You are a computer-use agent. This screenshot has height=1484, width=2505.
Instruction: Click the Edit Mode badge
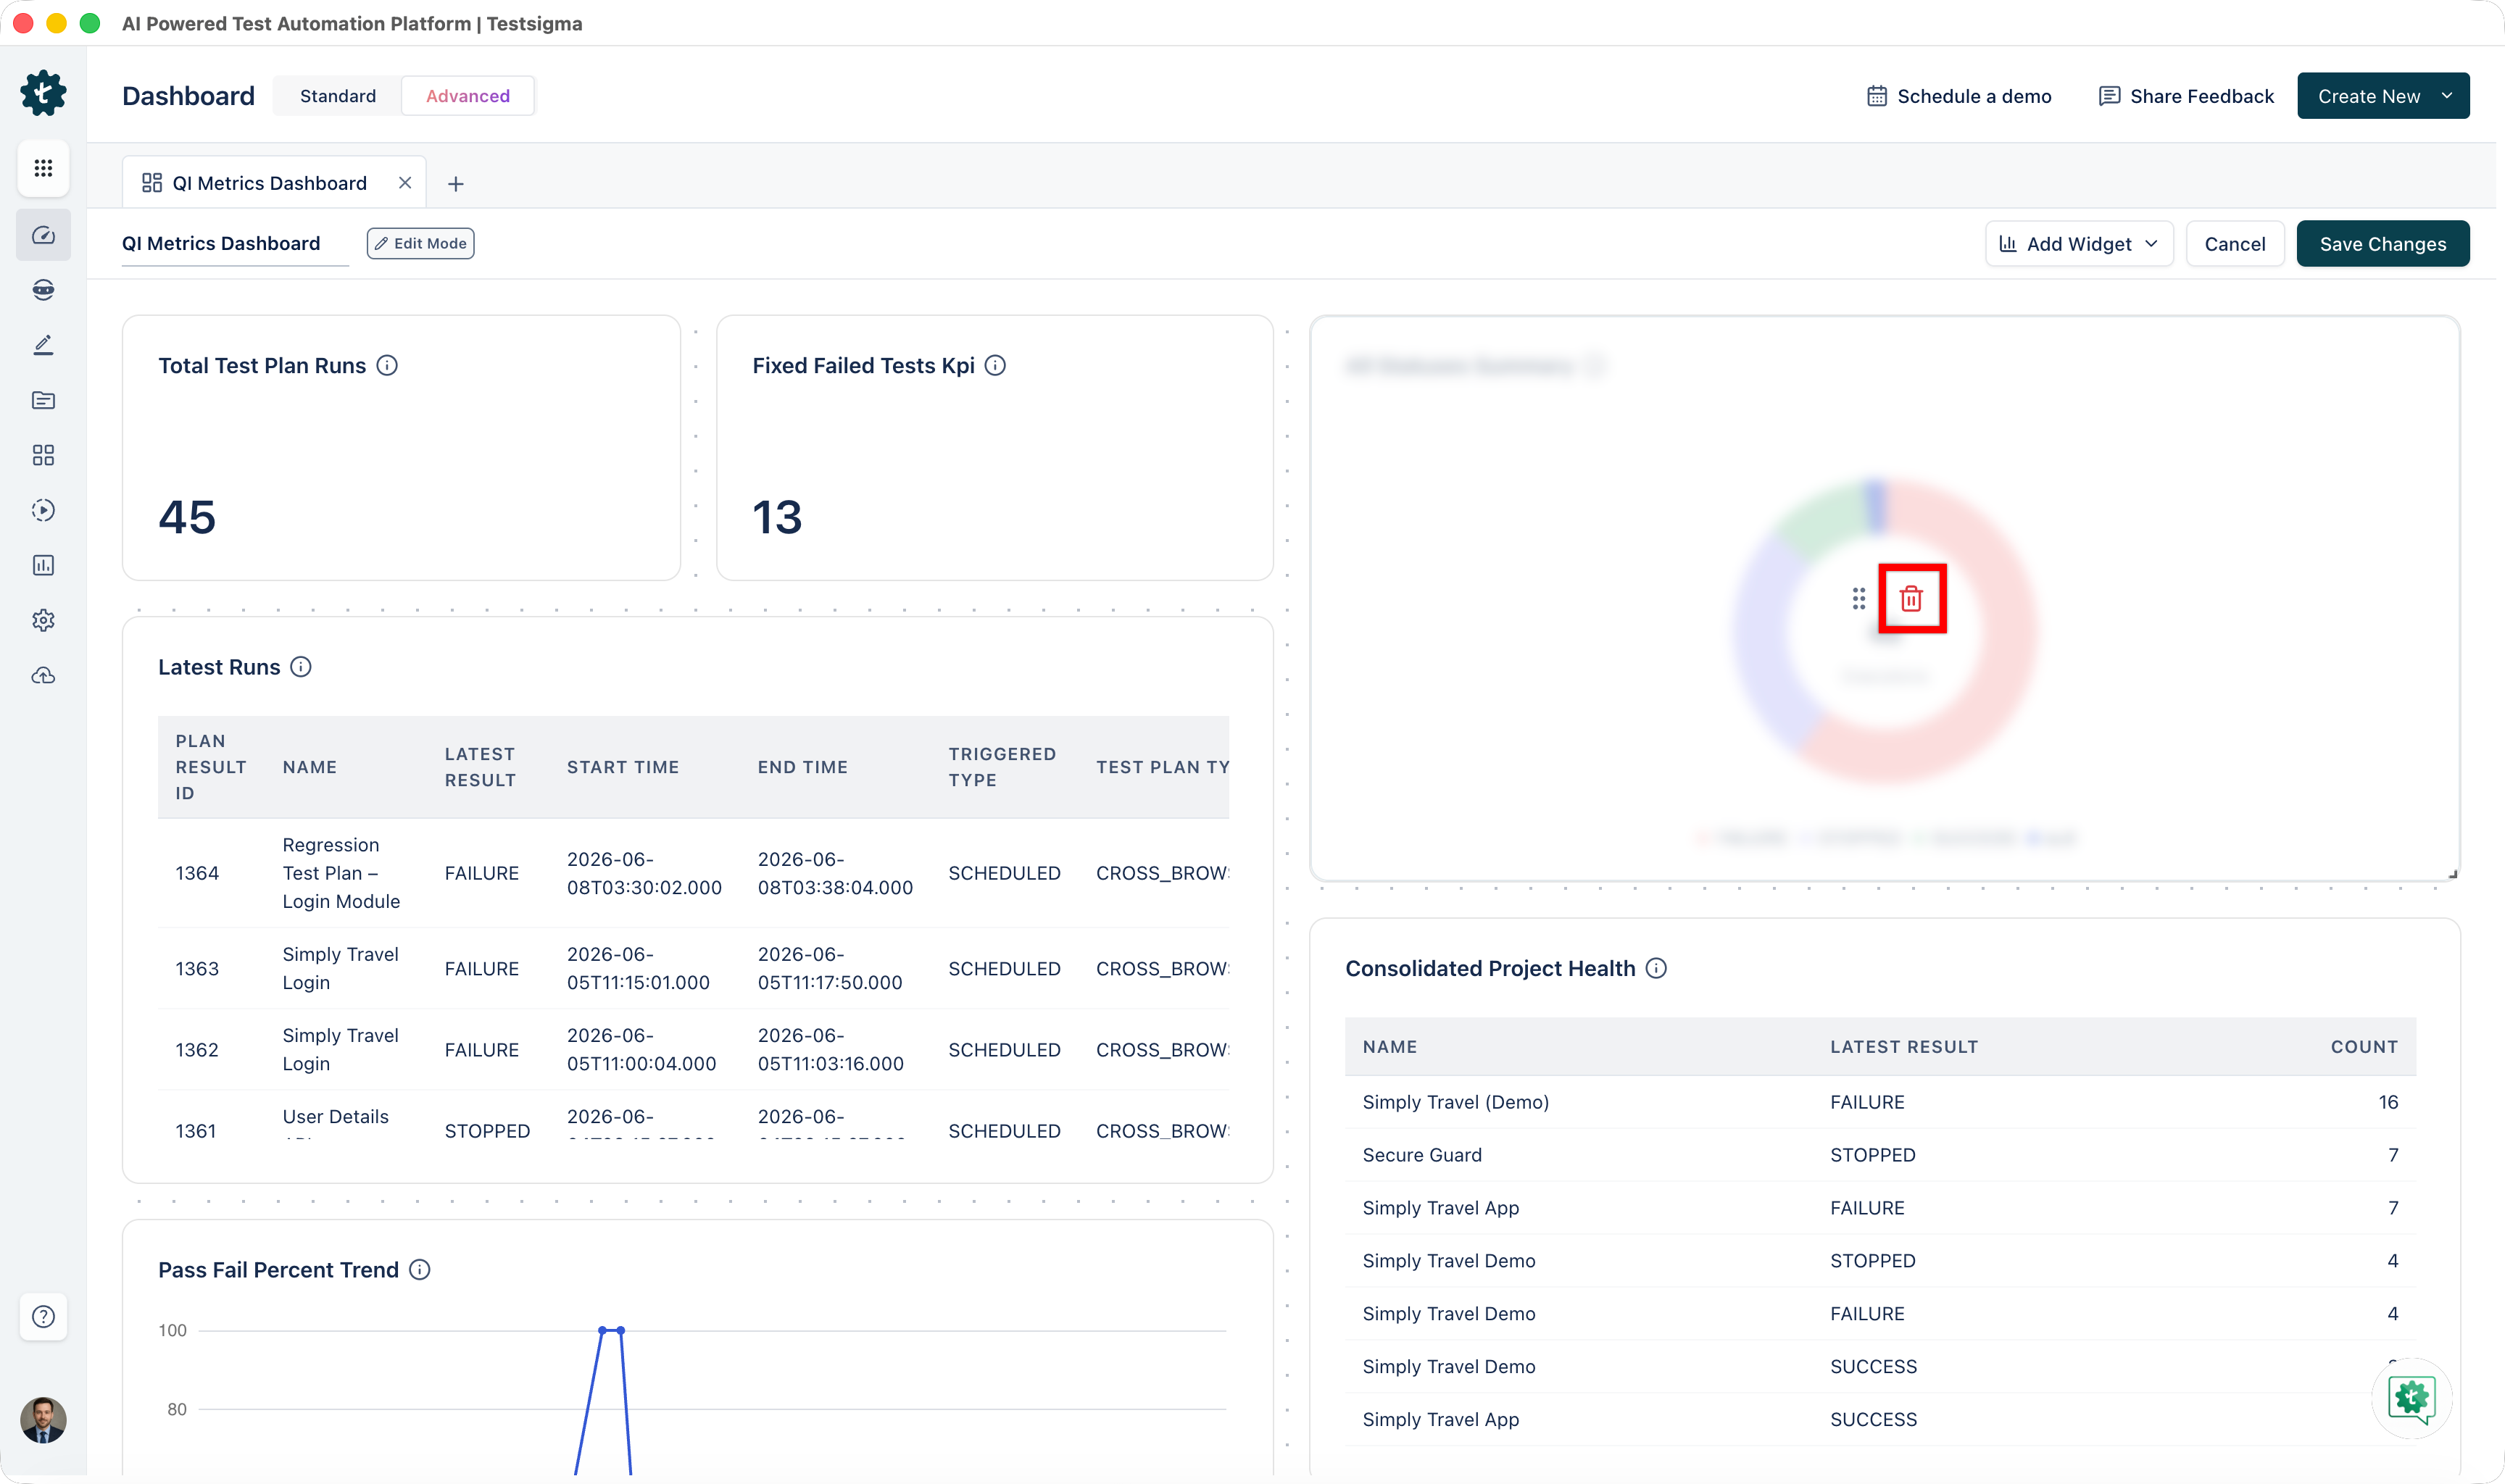[420, 243]
